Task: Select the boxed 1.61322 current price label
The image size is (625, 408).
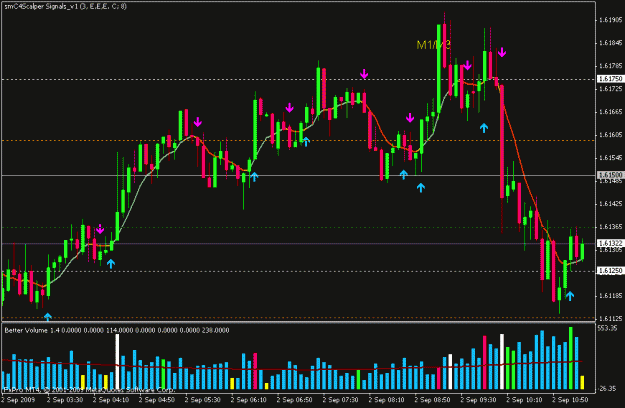Action: [610, 243]
